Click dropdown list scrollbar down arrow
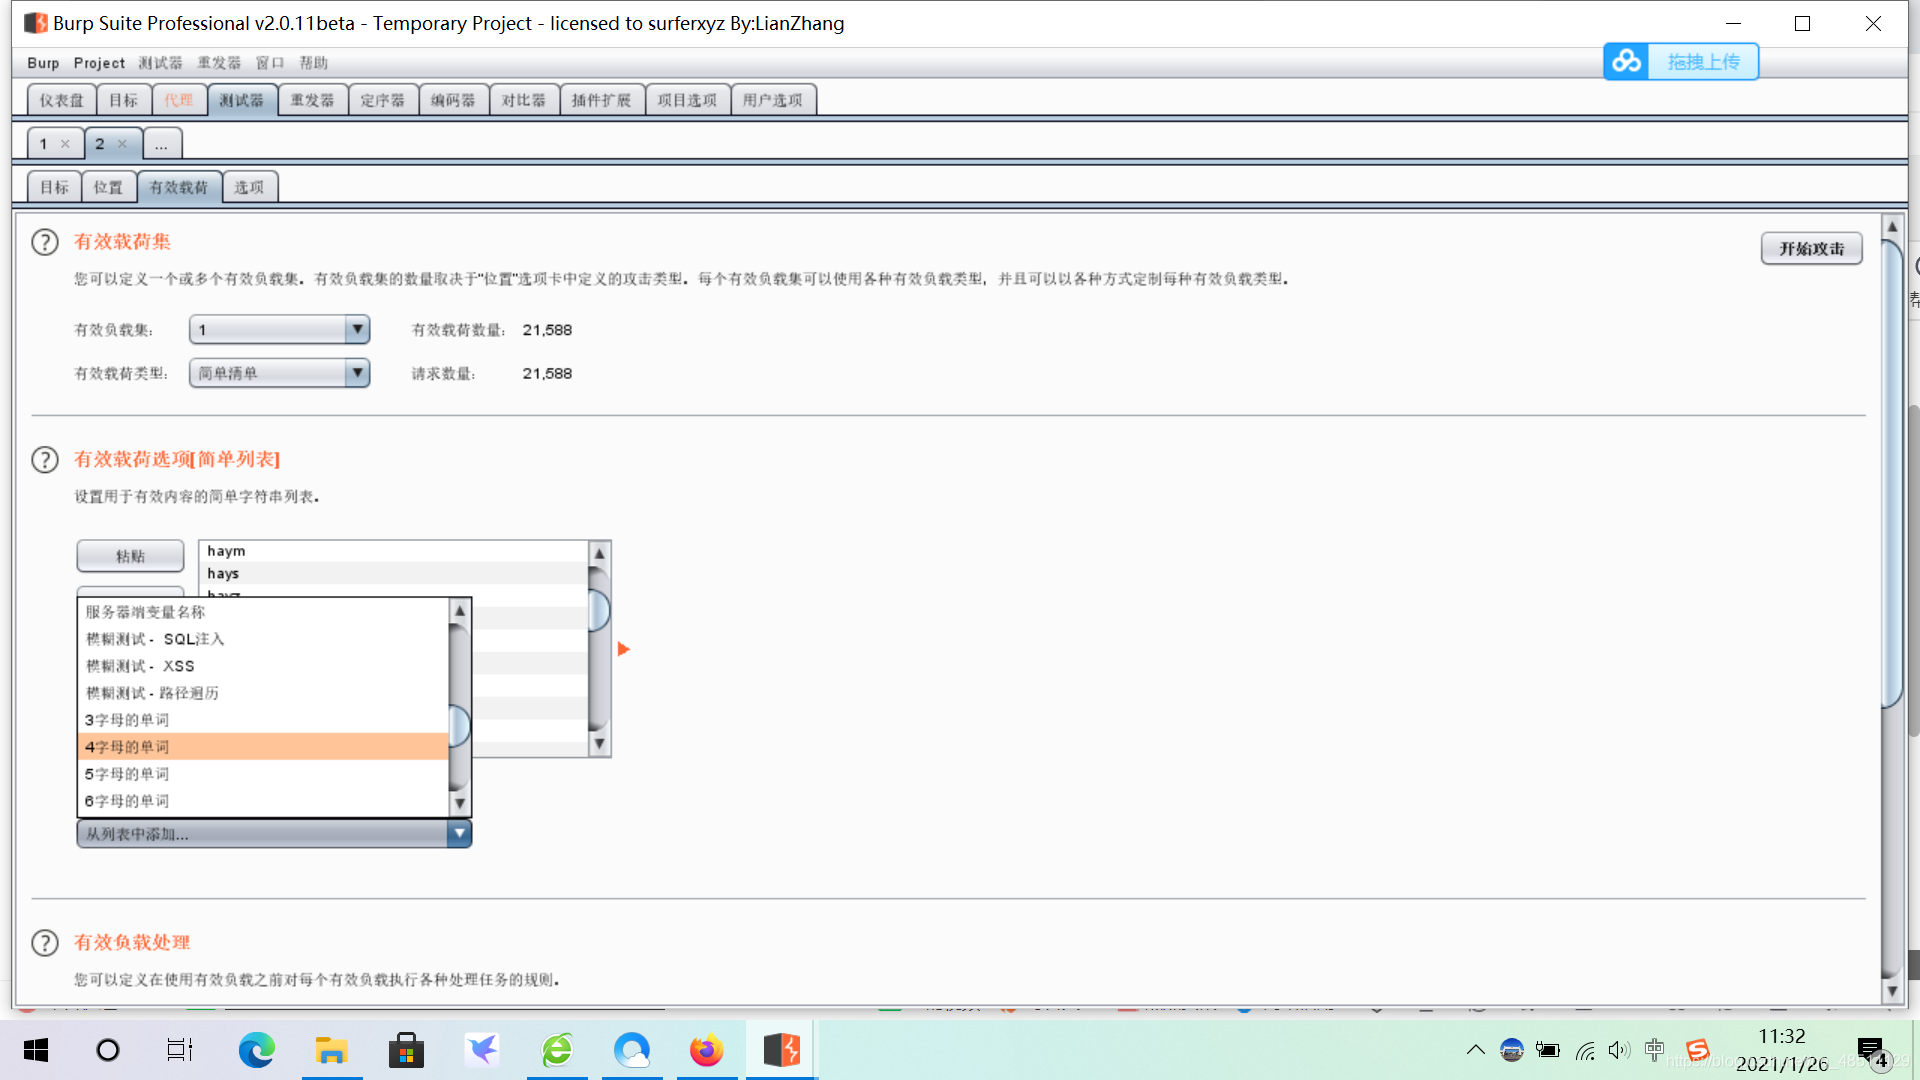Viewport: 1920px width, 1080px height. click(x=460, y=803)
